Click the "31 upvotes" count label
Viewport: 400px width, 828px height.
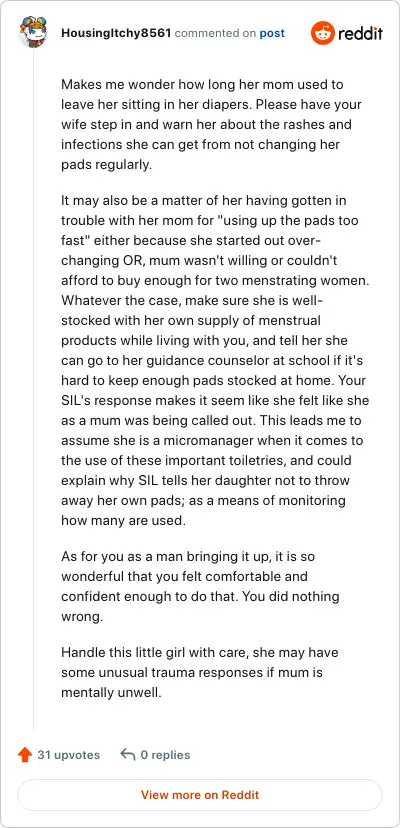coord(68,755)
